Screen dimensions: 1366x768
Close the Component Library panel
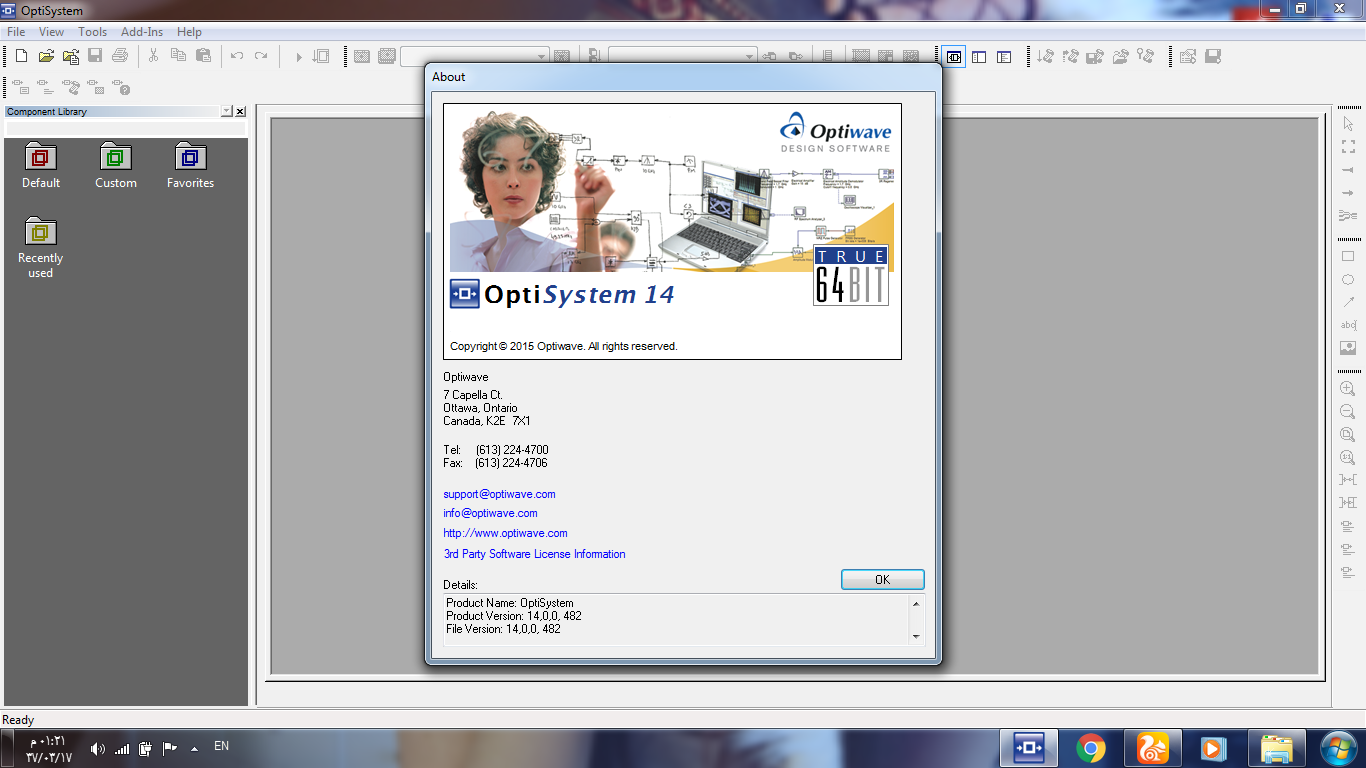[x=240, y=112]
